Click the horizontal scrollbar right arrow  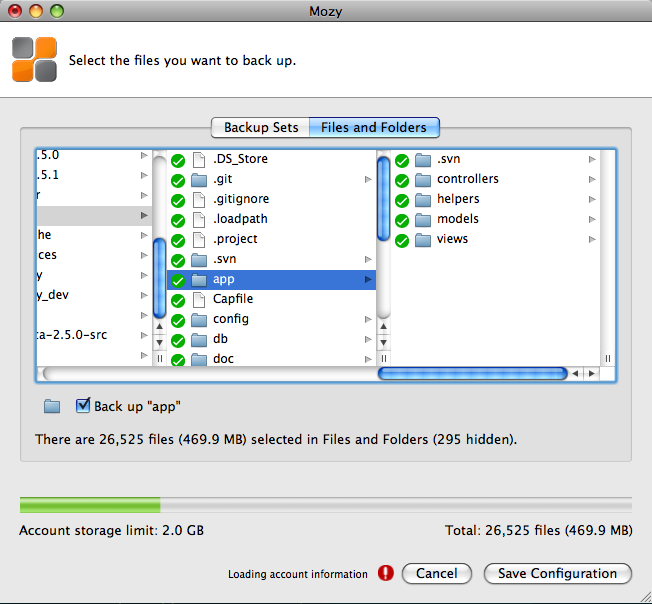(x=591, y=373)
